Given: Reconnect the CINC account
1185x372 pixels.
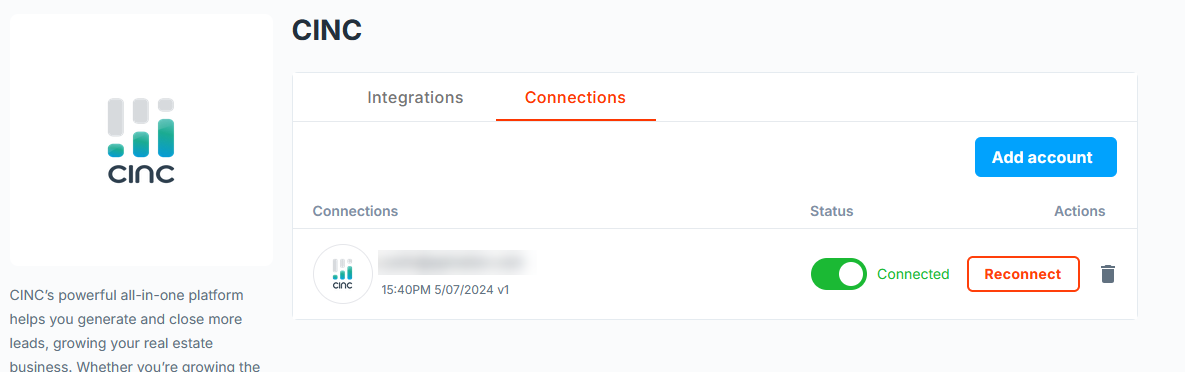Looking at the screenshot, I should (1023, 274).
